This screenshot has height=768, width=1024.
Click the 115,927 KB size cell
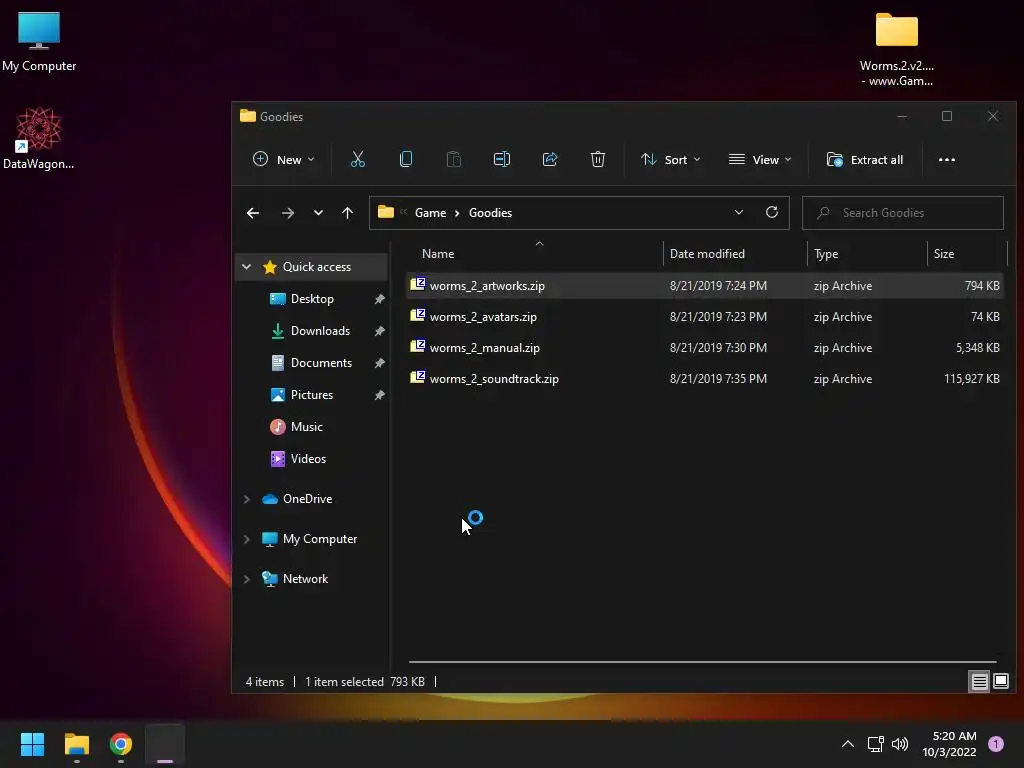pos(971,379)
